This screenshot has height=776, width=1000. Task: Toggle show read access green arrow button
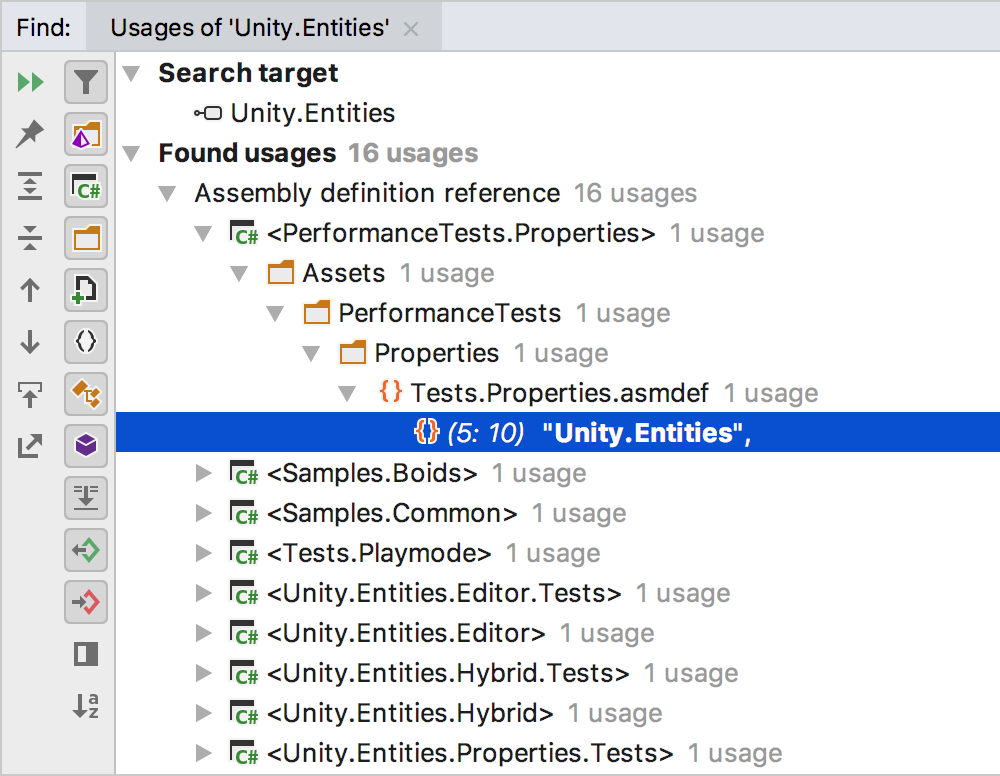point(85,550)
